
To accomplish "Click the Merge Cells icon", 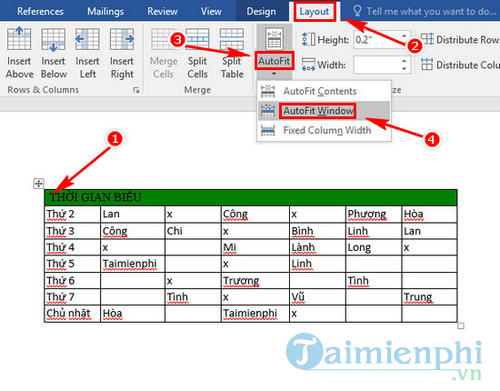I will (x=163, y=39).
